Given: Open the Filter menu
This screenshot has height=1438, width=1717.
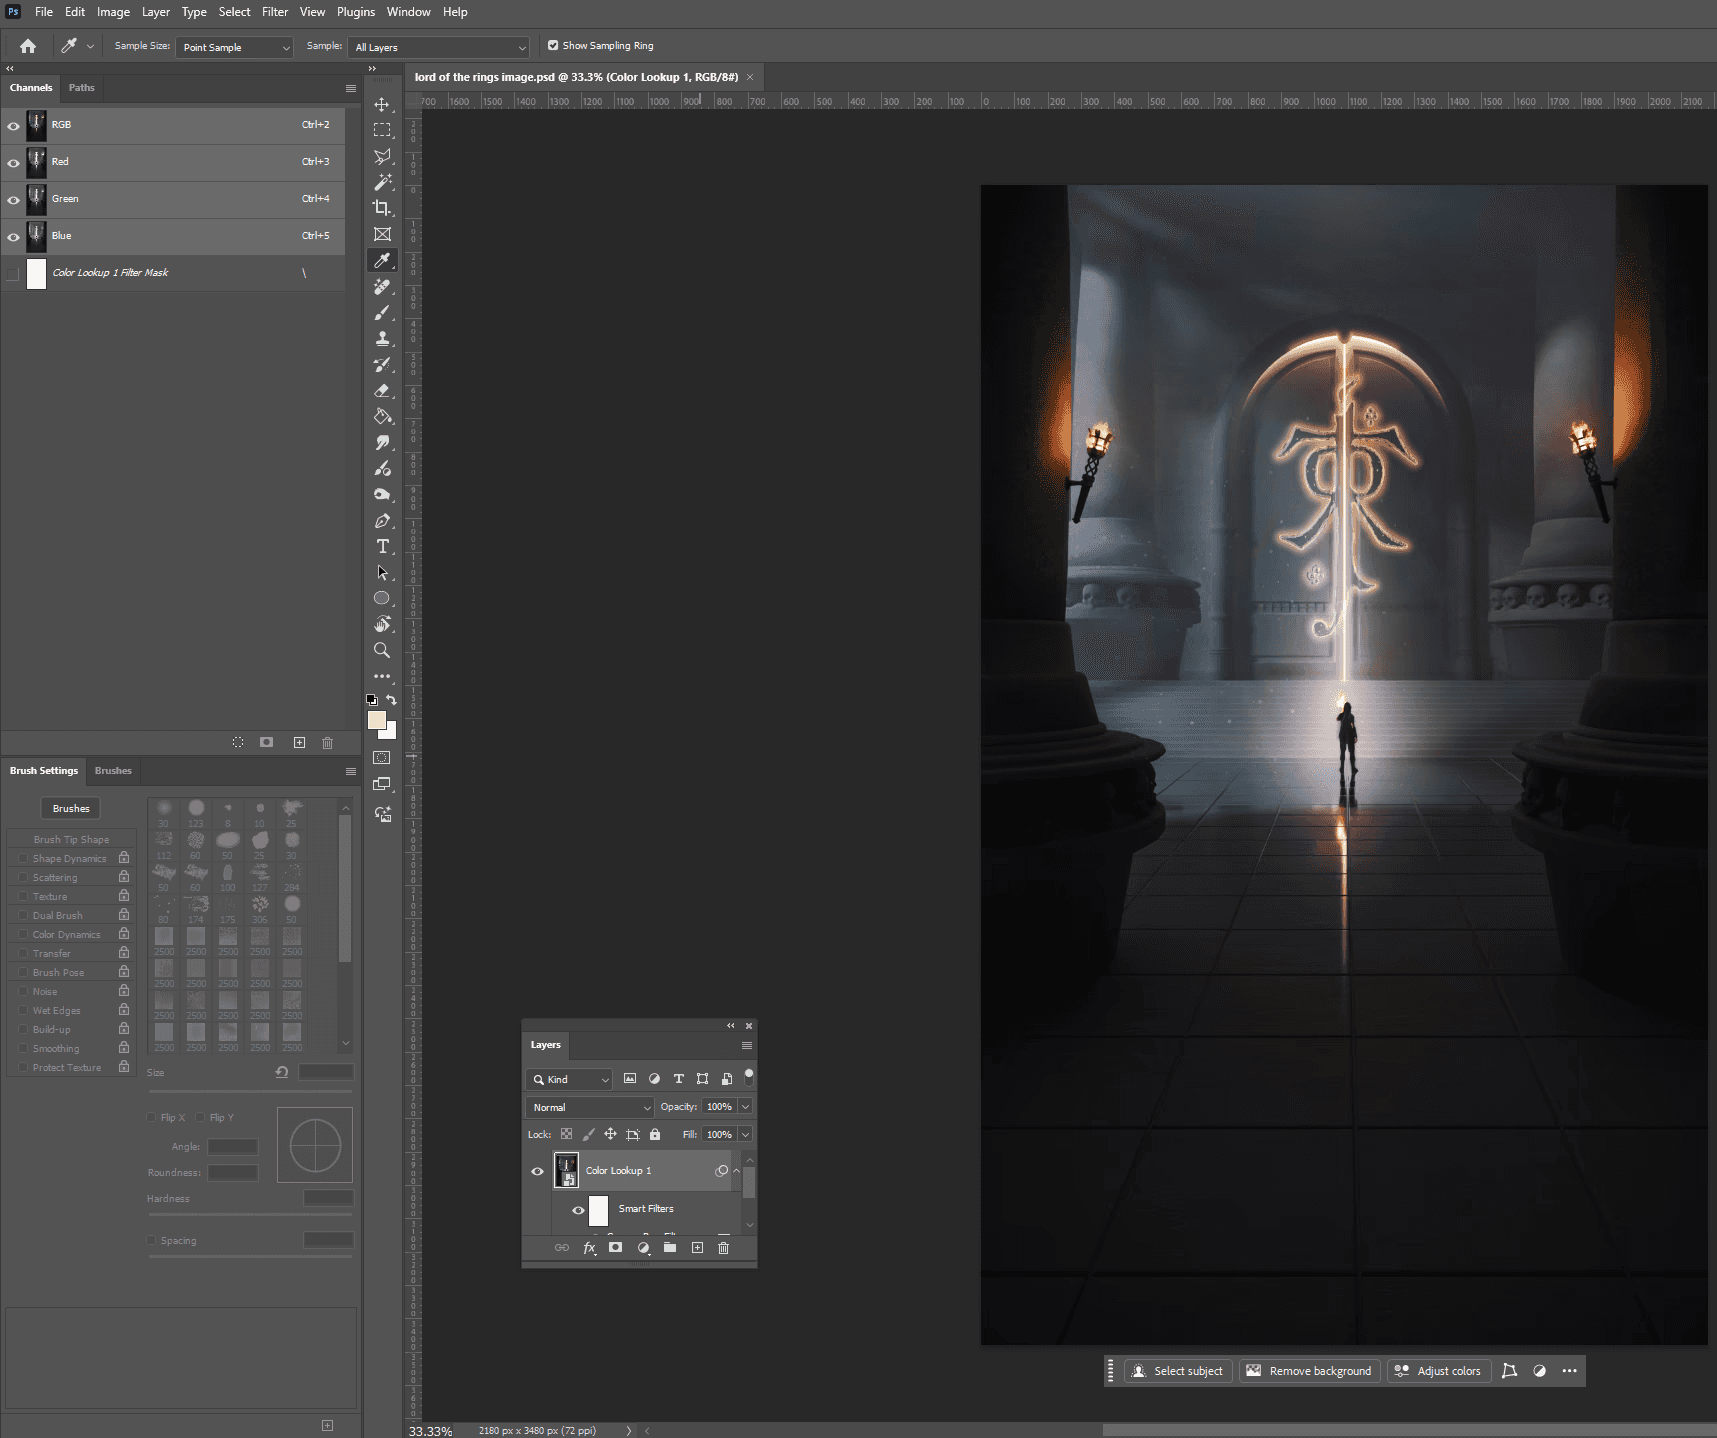Looking at the screenshot, I should [275, 12].
